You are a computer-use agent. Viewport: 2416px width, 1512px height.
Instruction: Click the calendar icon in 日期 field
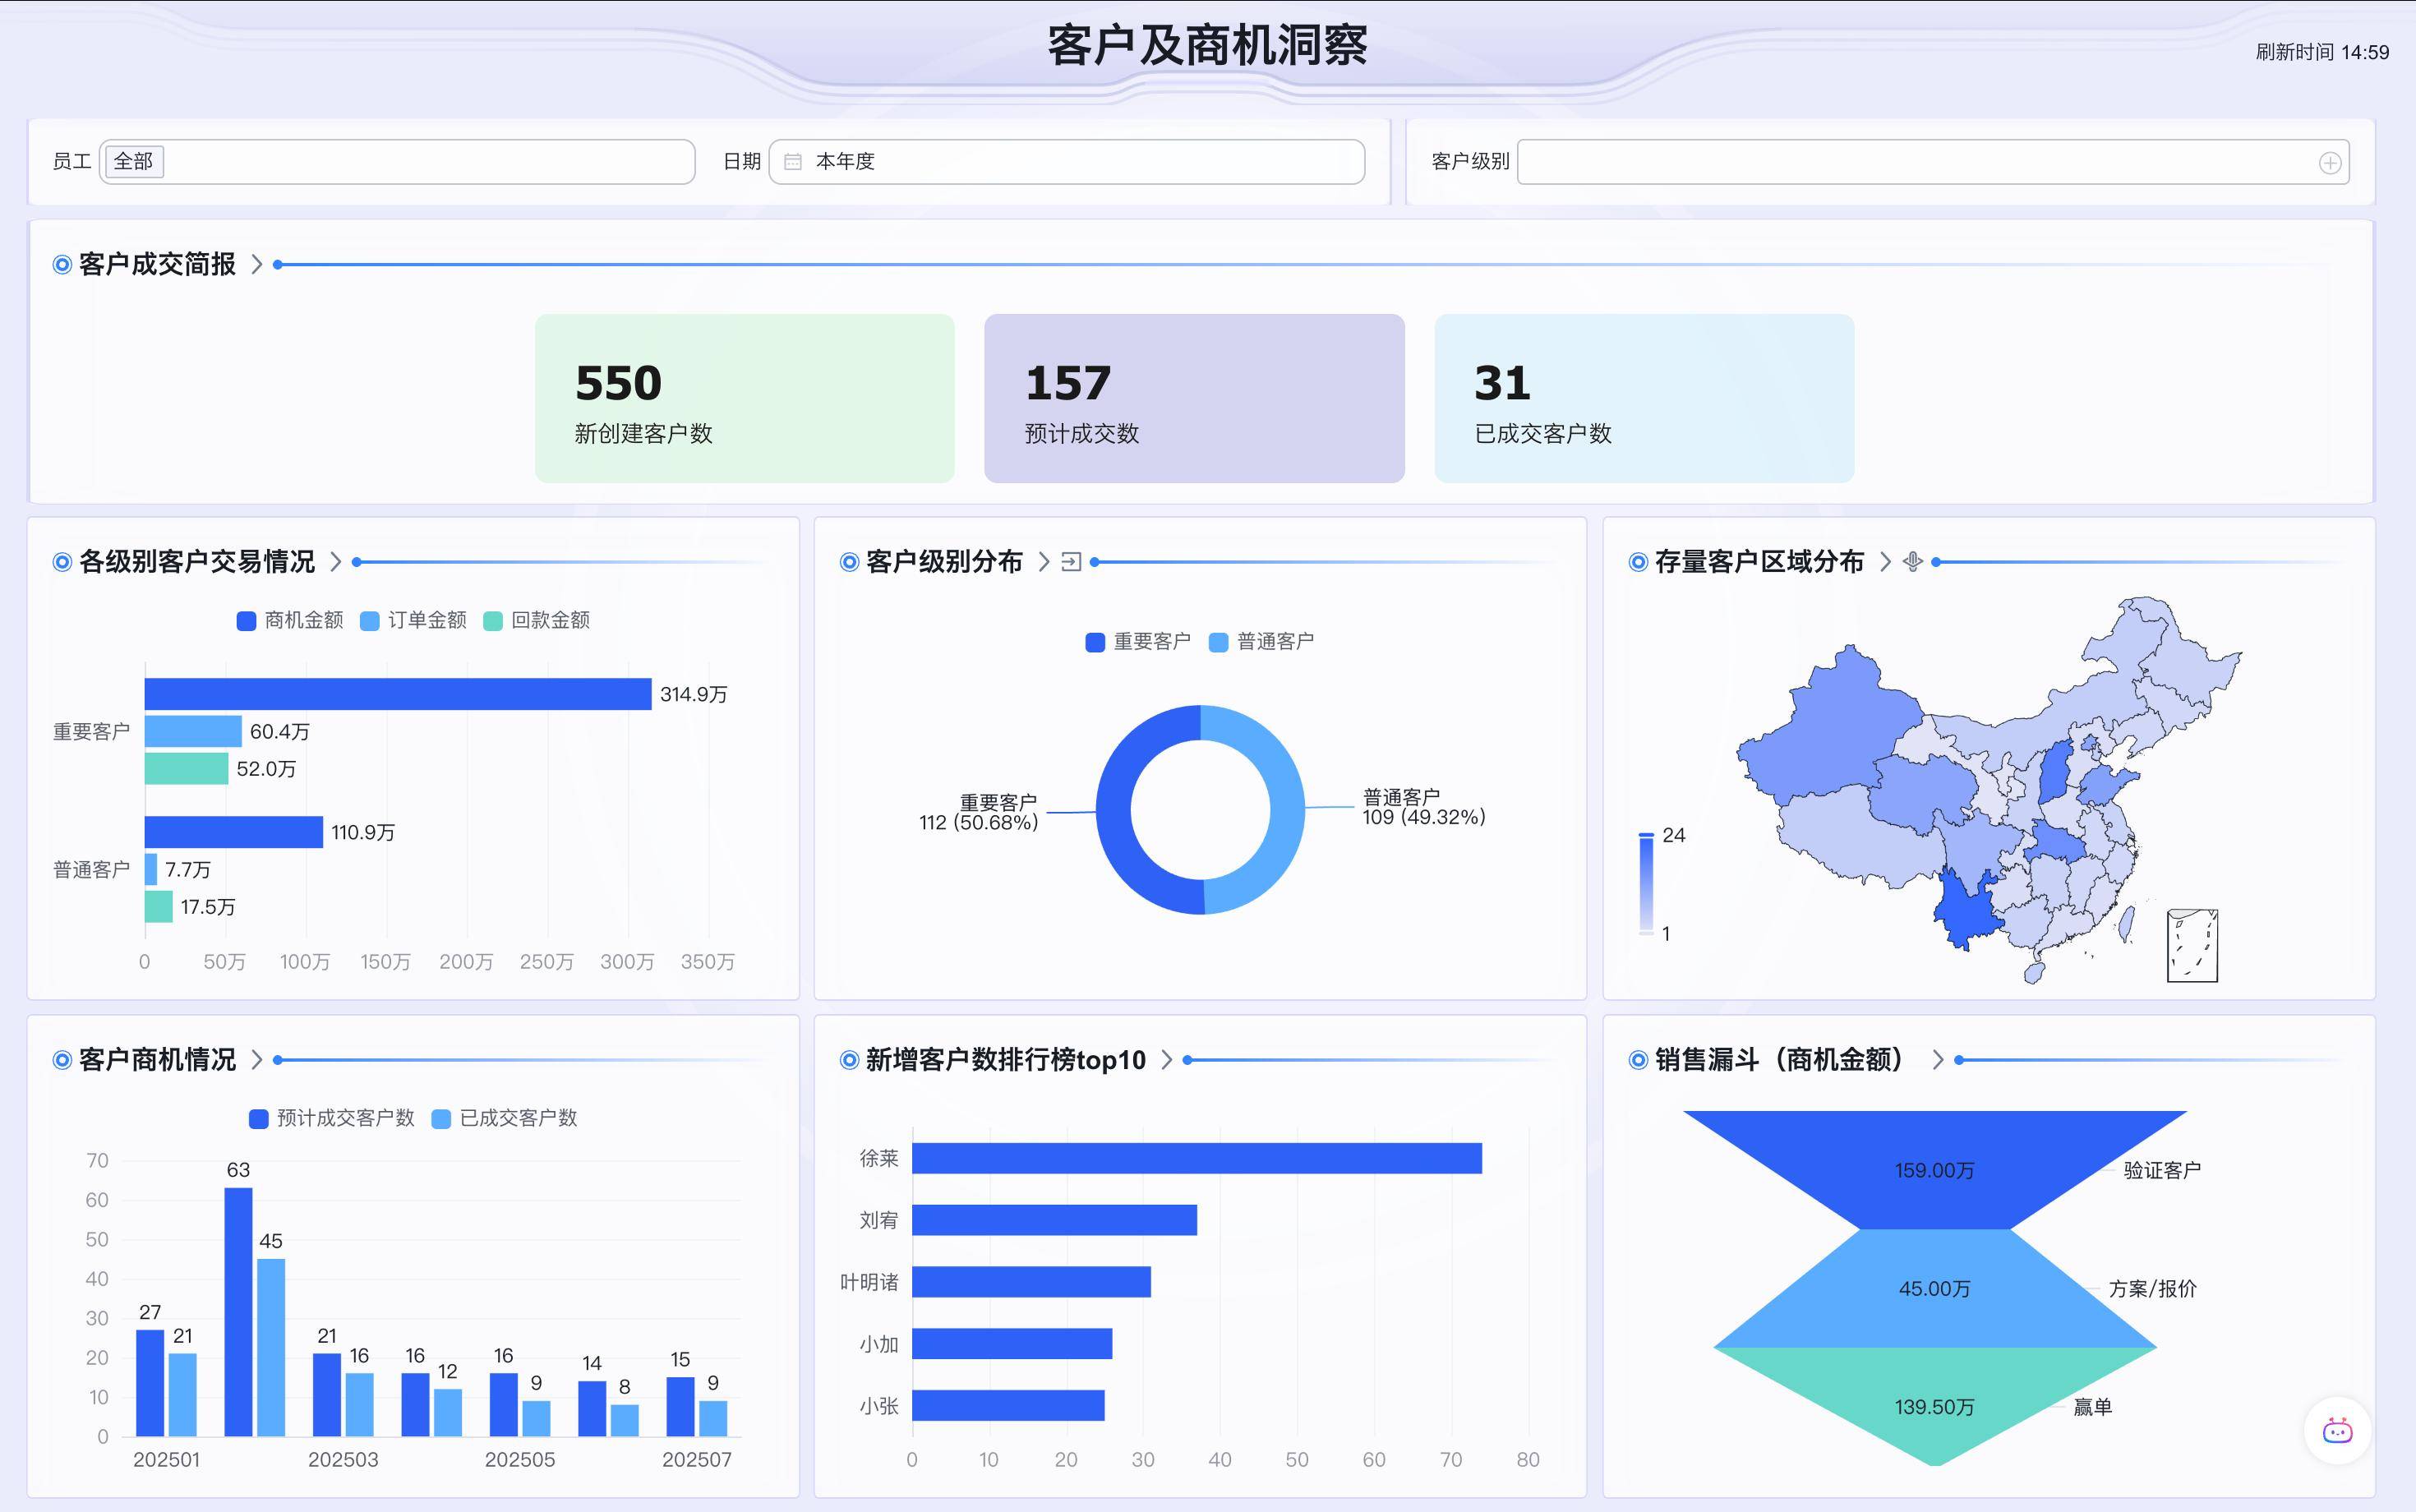(x=793, y=162)
